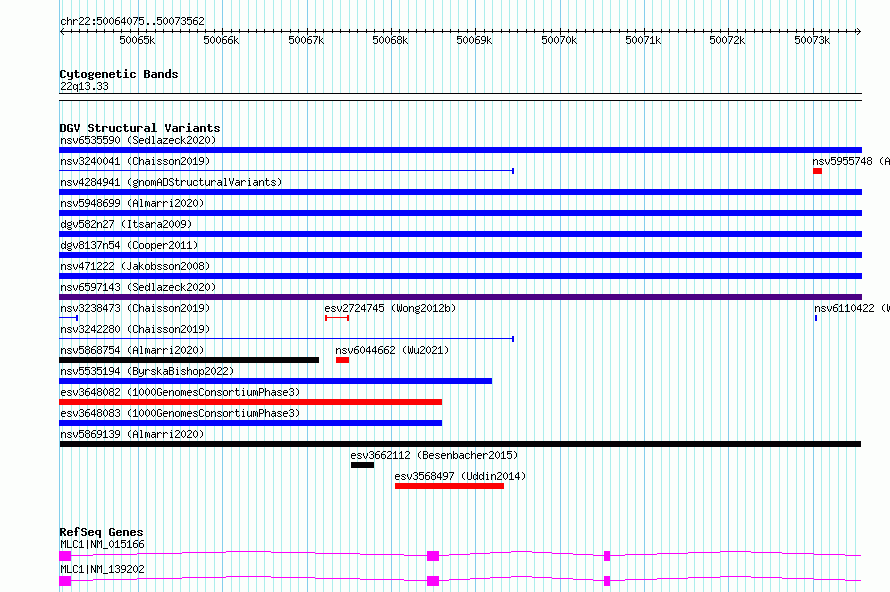Screen dimensions: 890x592
Task: Click the 50073k ruler tick label
Action: (x=812, y=40)
